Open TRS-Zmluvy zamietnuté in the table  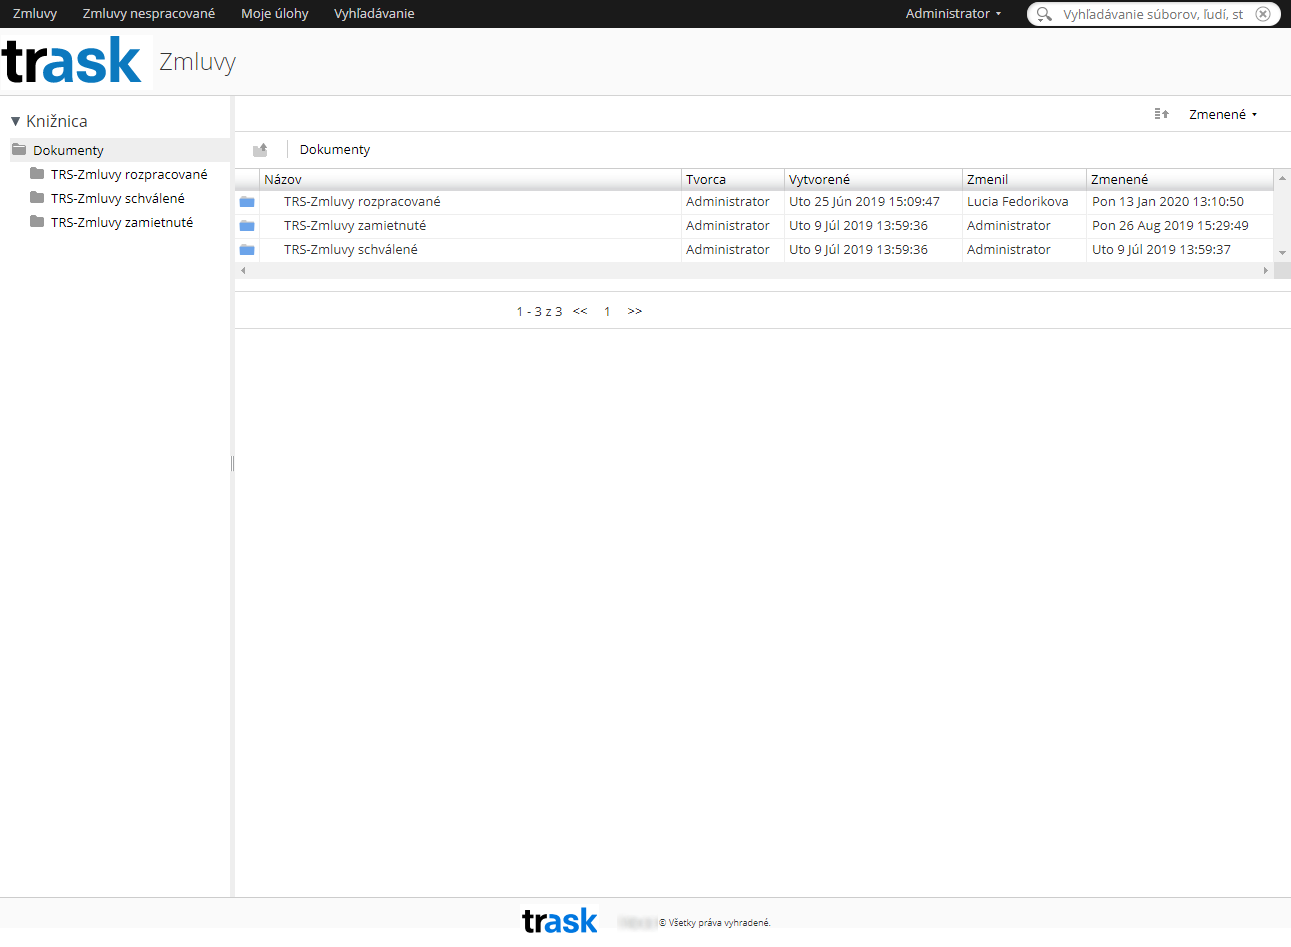[x=355, y=225]
